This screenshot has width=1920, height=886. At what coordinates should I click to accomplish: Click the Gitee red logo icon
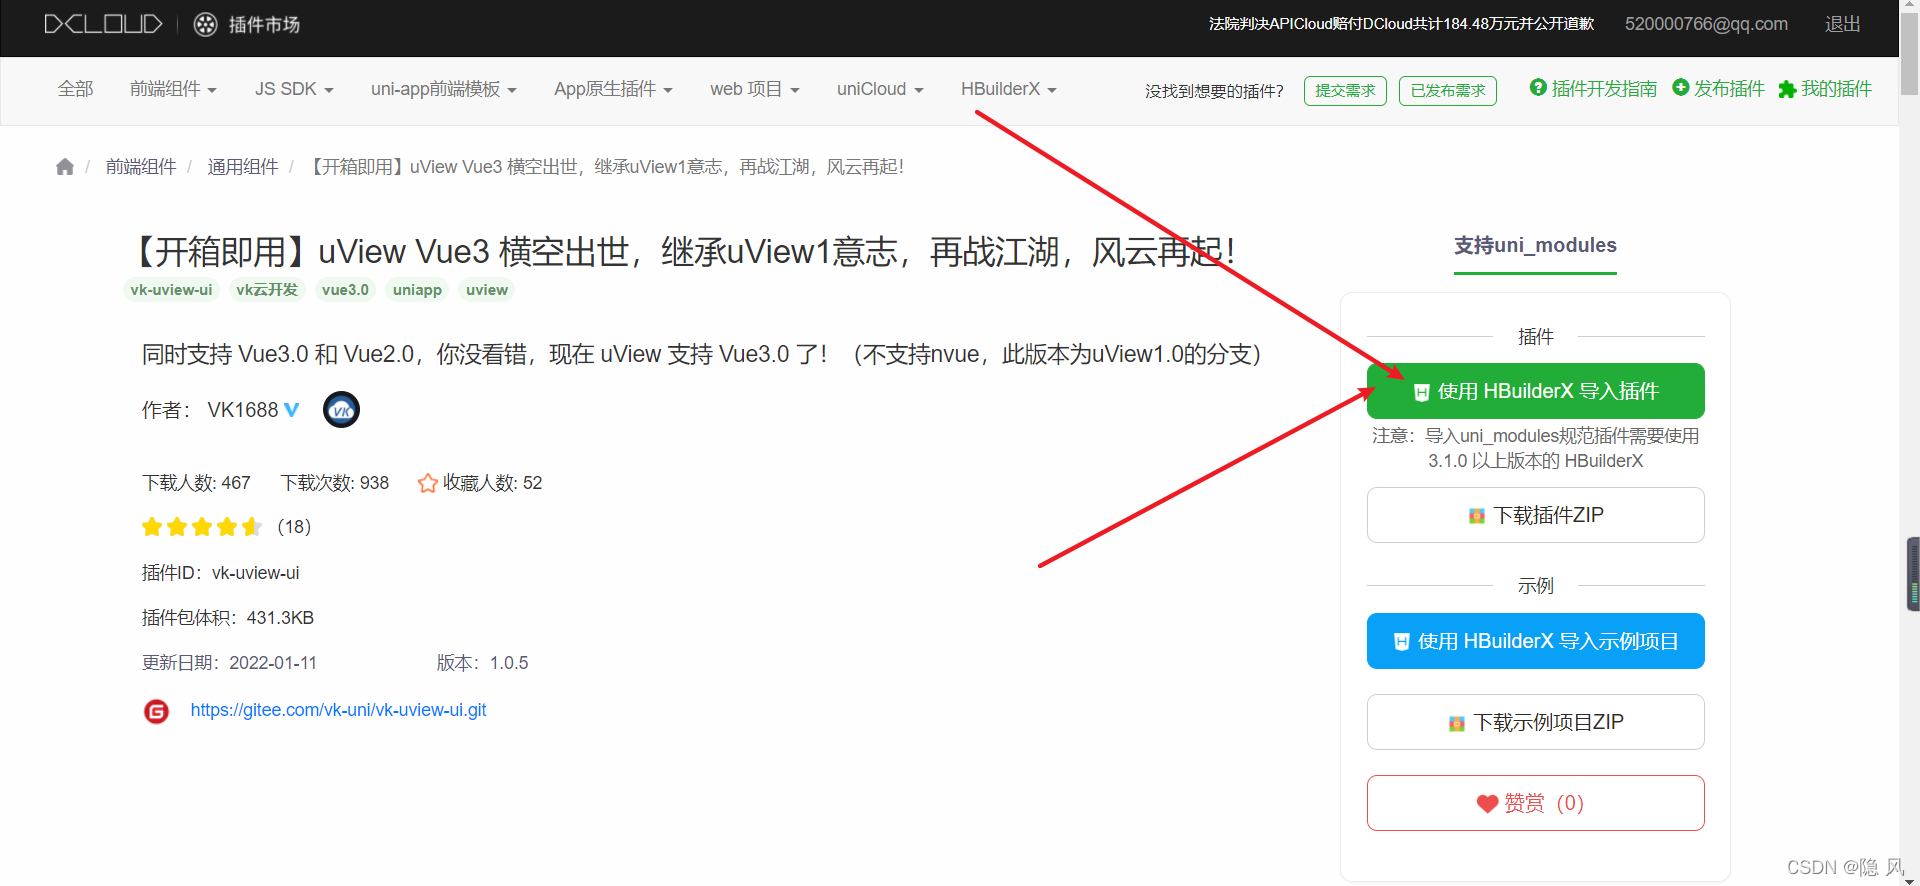coord(156,711)
